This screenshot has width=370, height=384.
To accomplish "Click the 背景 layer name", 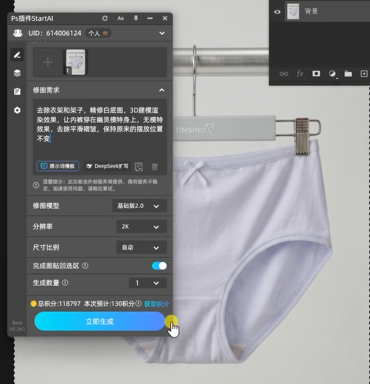I will (311, 12).
